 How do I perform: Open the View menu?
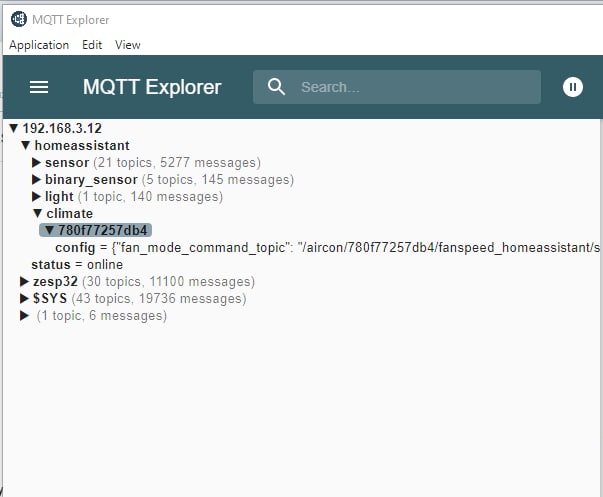click(x=128, y=45)
